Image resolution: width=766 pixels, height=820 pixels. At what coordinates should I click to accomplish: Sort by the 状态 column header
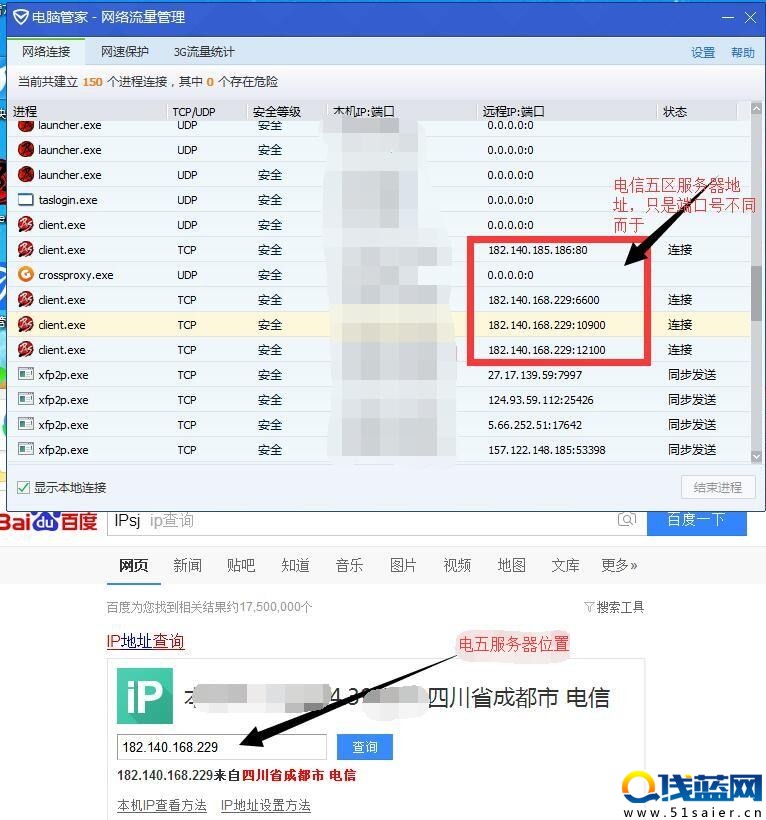click(674, 112)
